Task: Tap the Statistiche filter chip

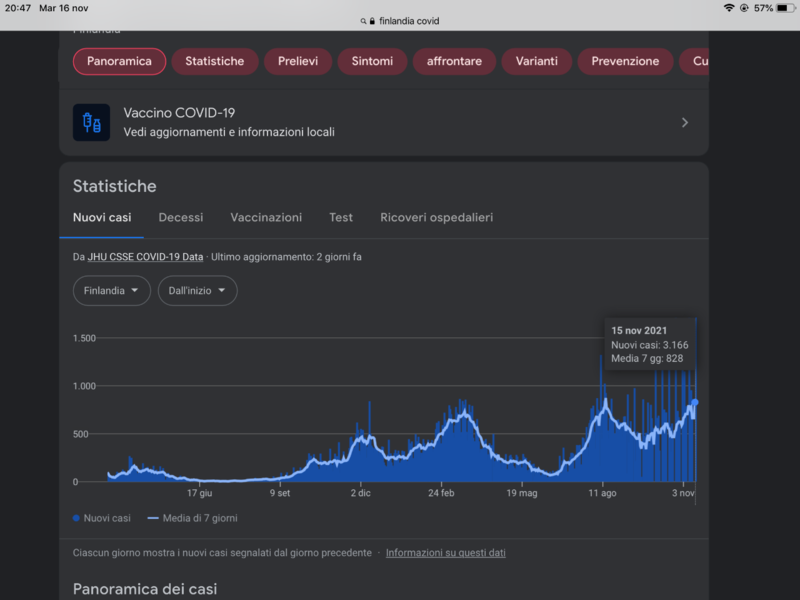Action: [214, 61]
